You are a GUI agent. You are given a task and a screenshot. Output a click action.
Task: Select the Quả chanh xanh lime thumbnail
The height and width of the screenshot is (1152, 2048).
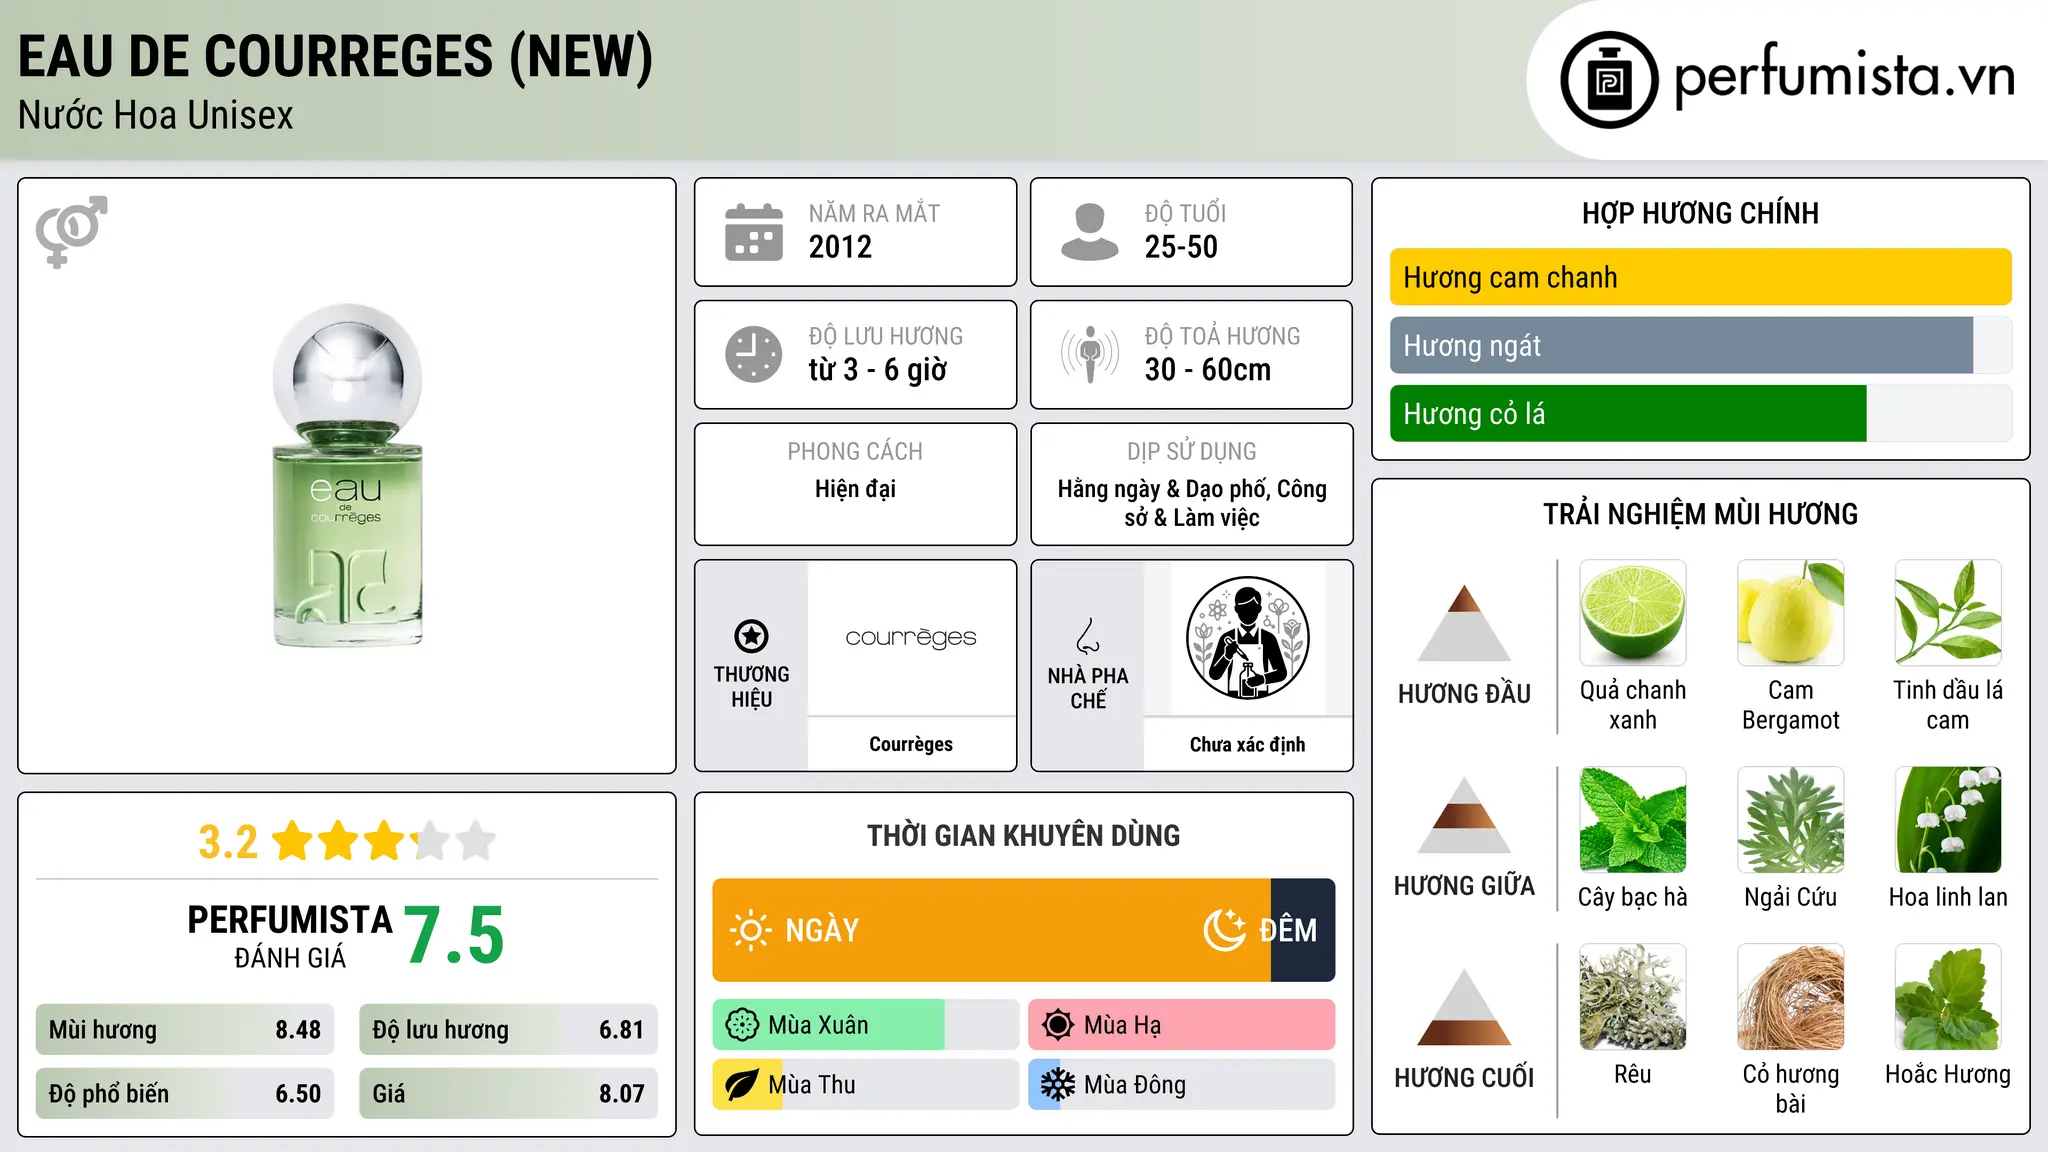(x=1633, y=613)
